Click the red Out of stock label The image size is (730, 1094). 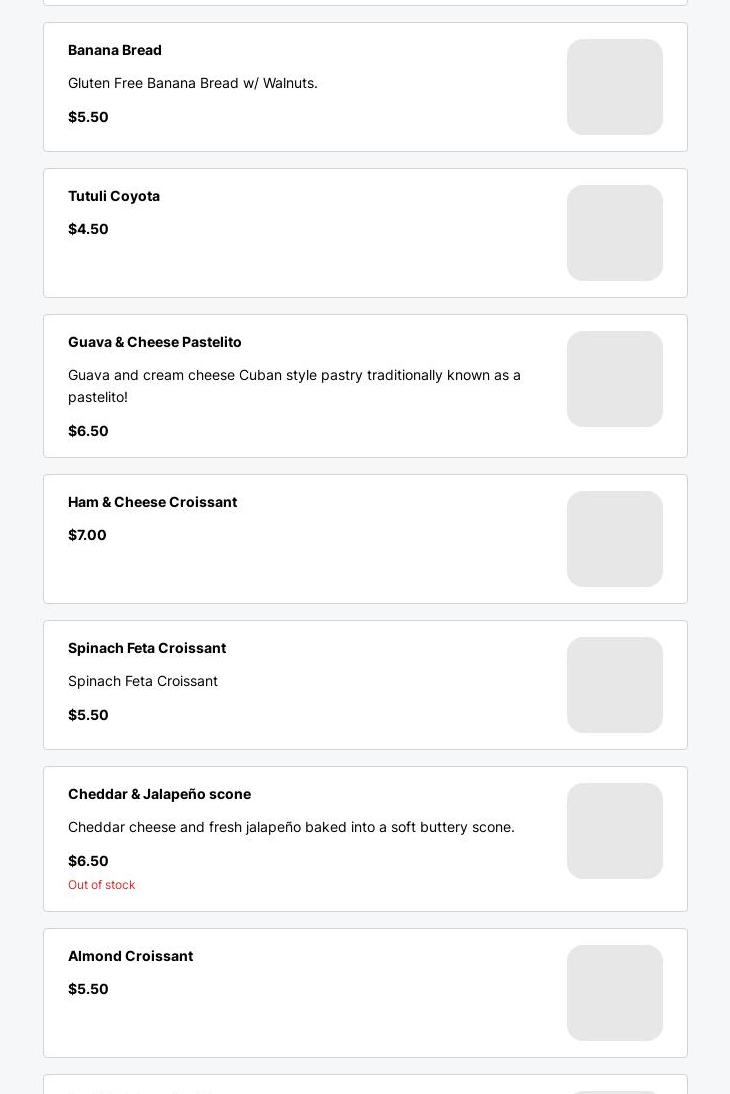101,885
